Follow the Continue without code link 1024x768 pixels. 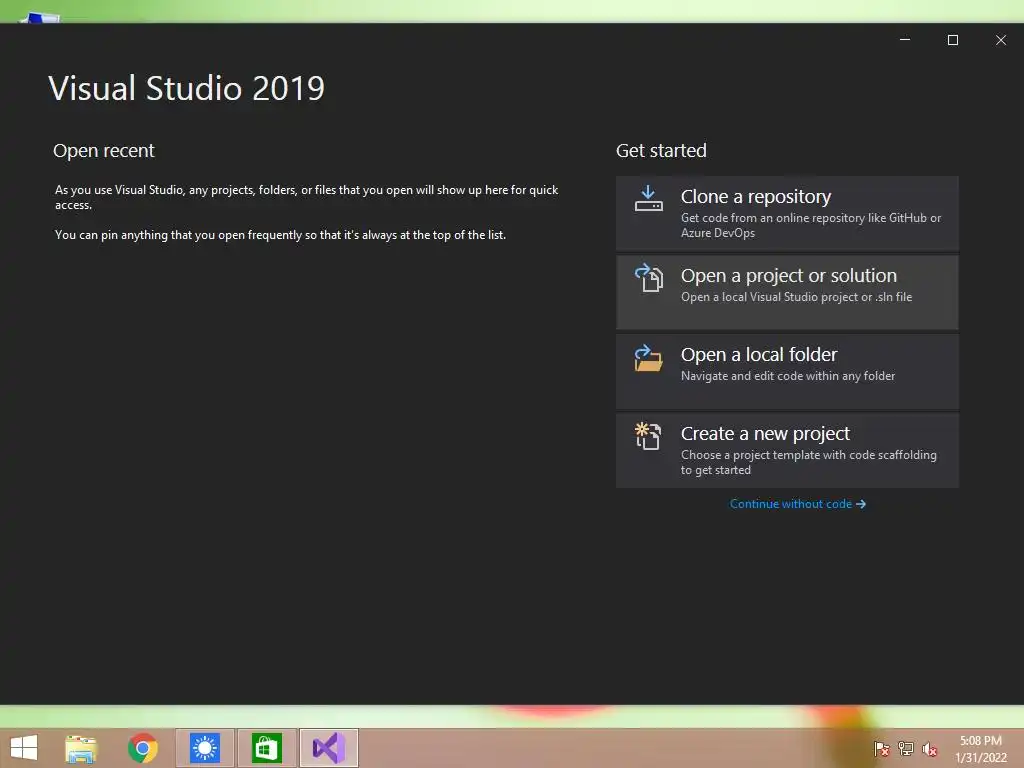(797, 504)
